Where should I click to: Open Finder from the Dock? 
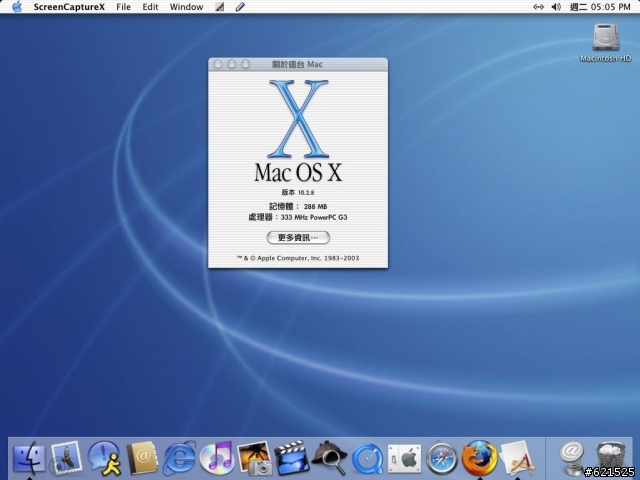(29, 458)
